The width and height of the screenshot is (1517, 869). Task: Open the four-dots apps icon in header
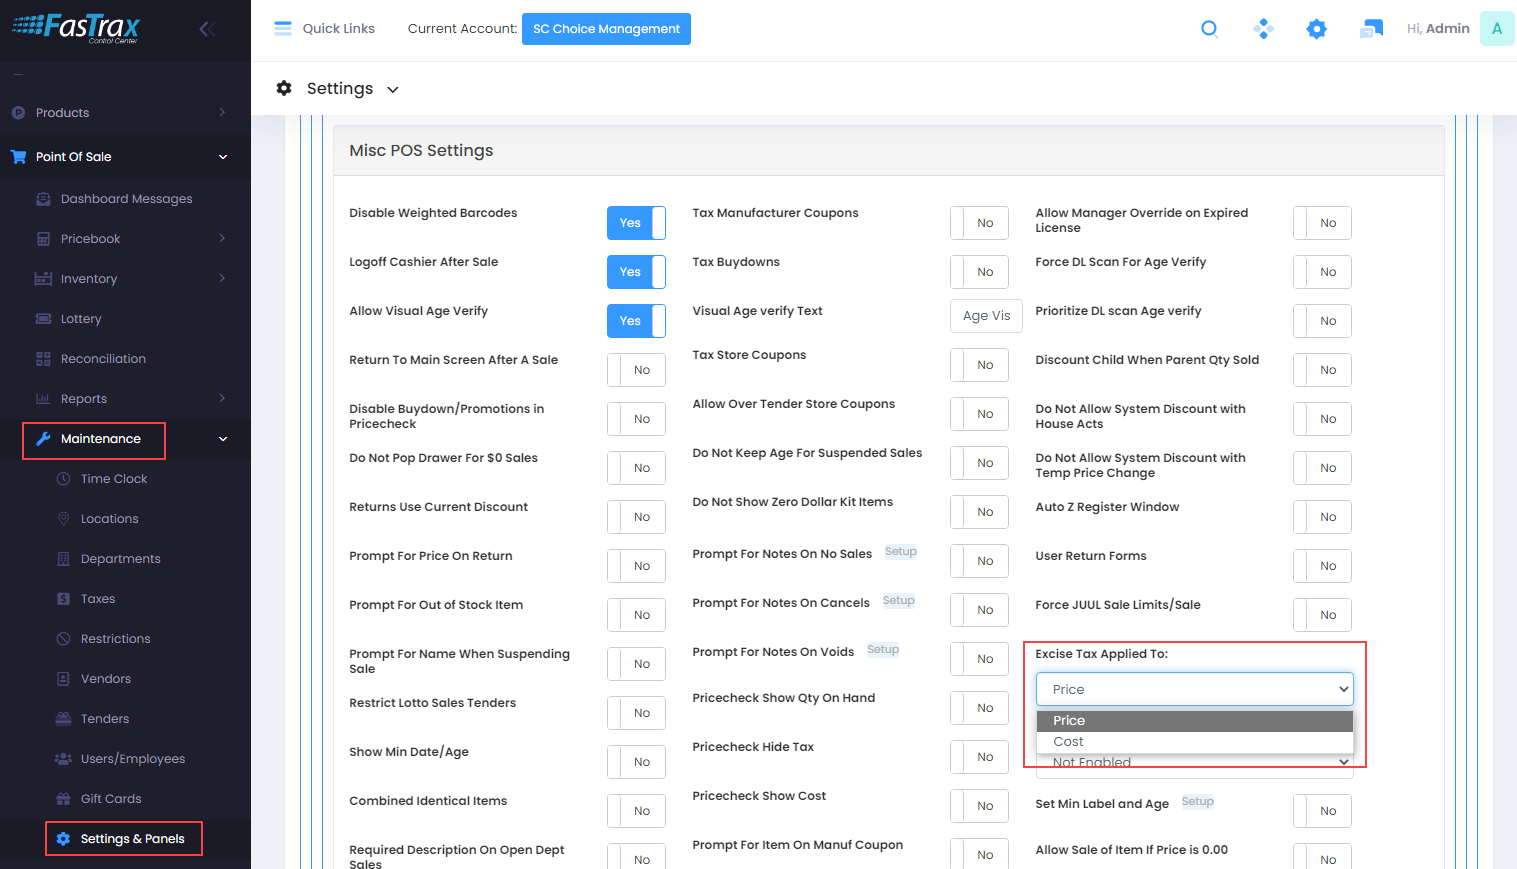[1263, 29]
